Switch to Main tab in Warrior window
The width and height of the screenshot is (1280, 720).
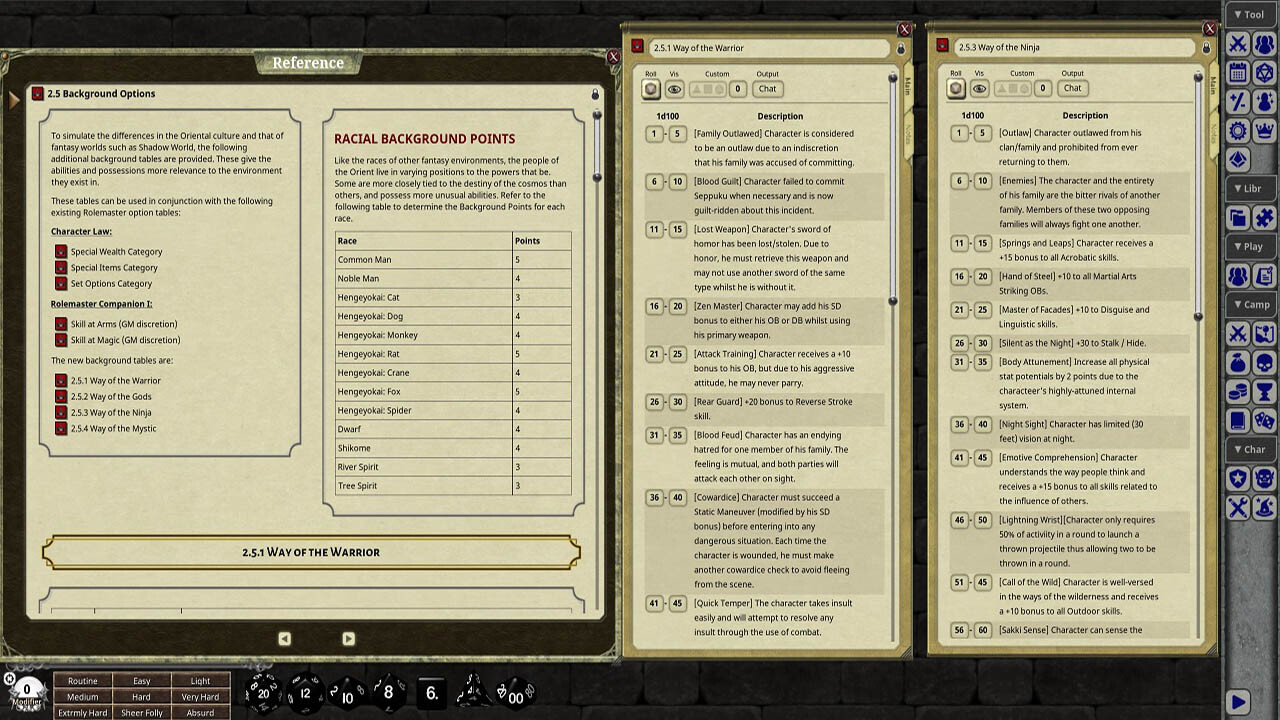click(908, 86)
